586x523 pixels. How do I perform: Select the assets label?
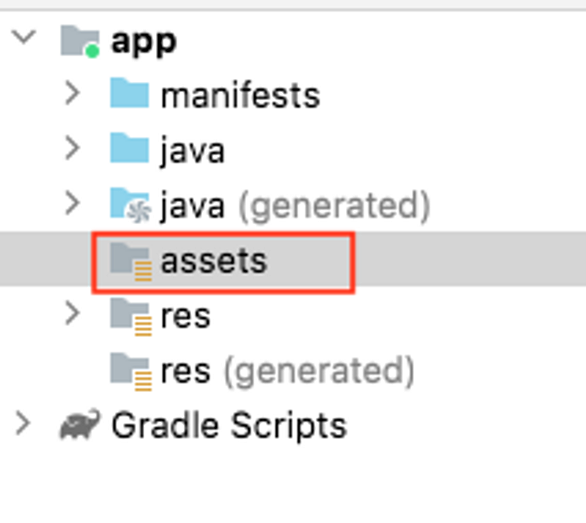coord(214,261)
